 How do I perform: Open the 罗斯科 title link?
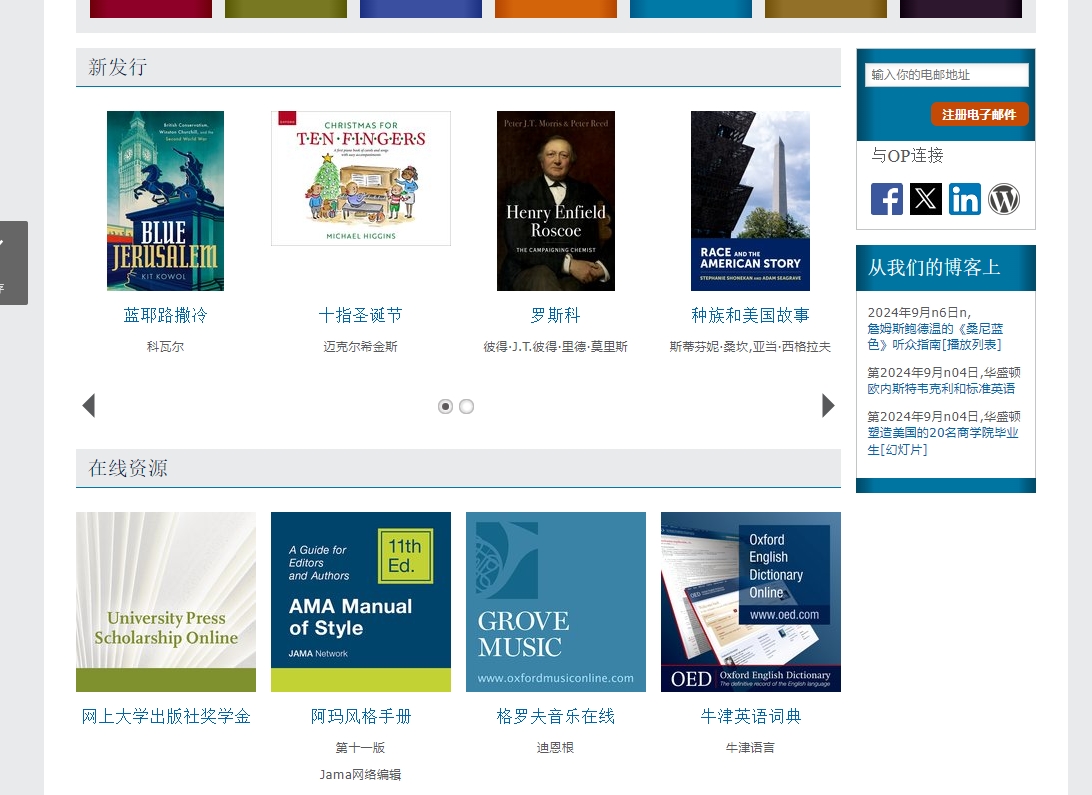click(555, 315)
